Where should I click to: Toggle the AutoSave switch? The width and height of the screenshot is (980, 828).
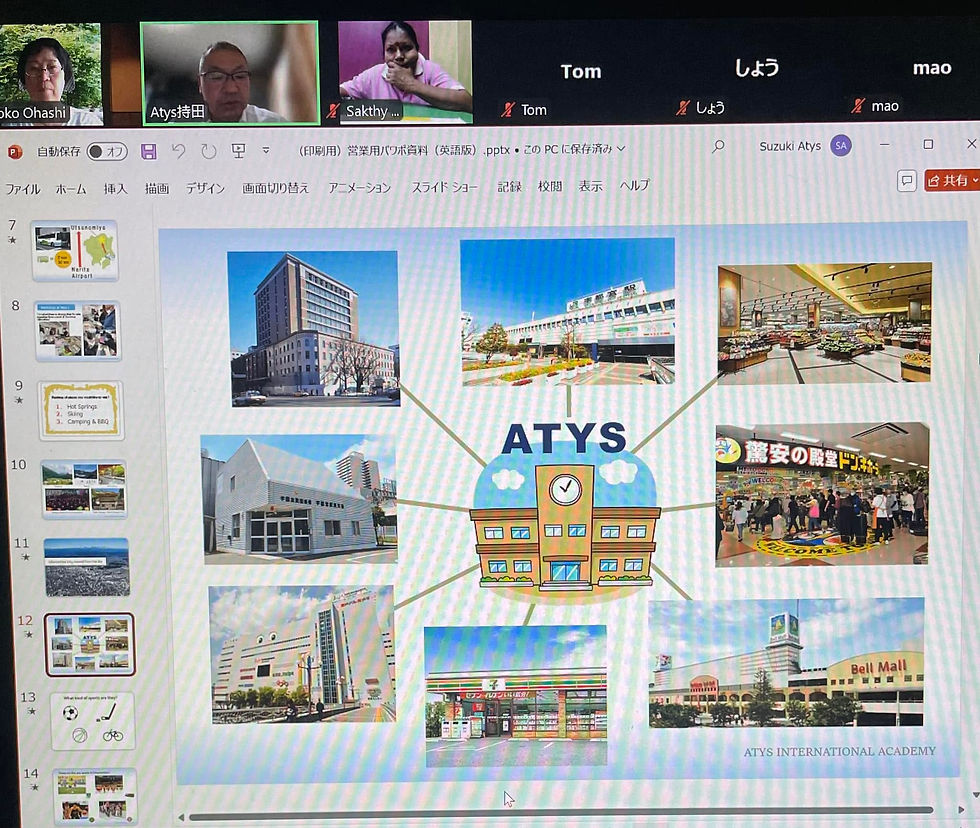[x=107, y=151]
